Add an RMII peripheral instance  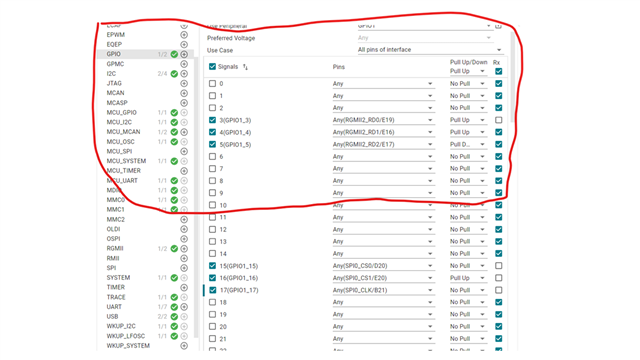point(184,258)
